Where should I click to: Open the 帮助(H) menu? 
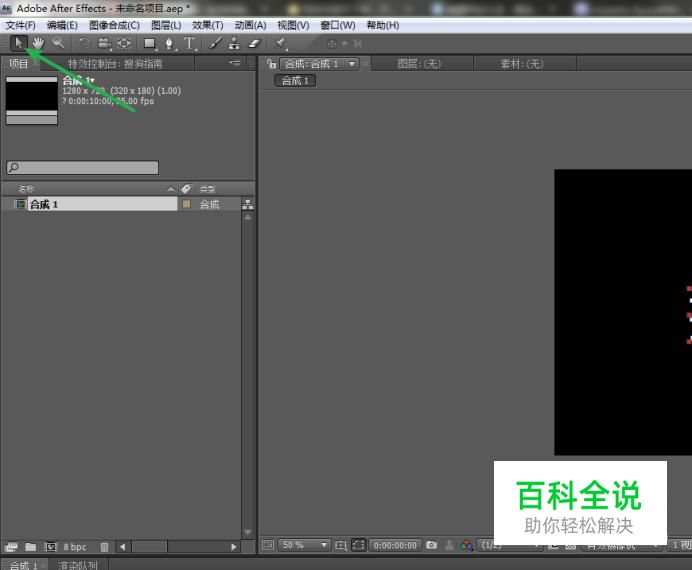pyautogui.click(x=383, y=26)
